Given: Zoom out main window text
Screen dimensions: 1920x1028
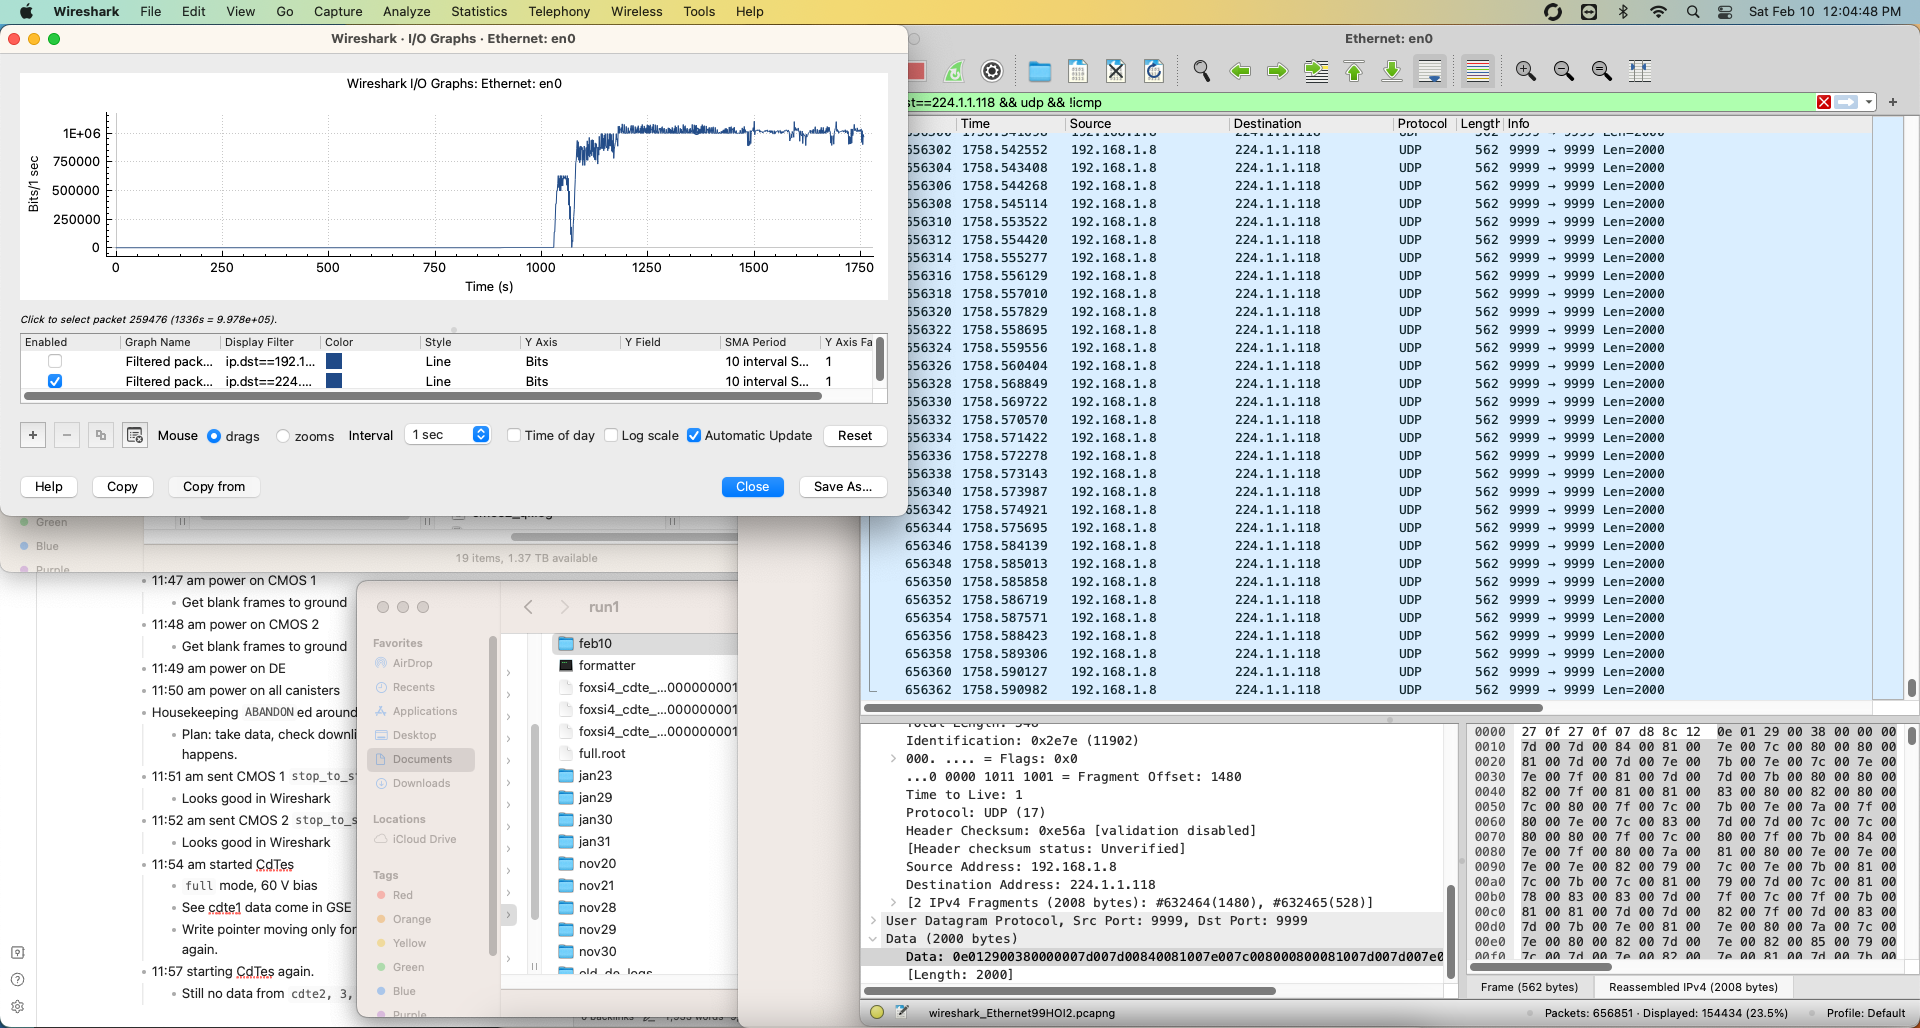Looking at the screenshot, I should [x=1564, y=71].
